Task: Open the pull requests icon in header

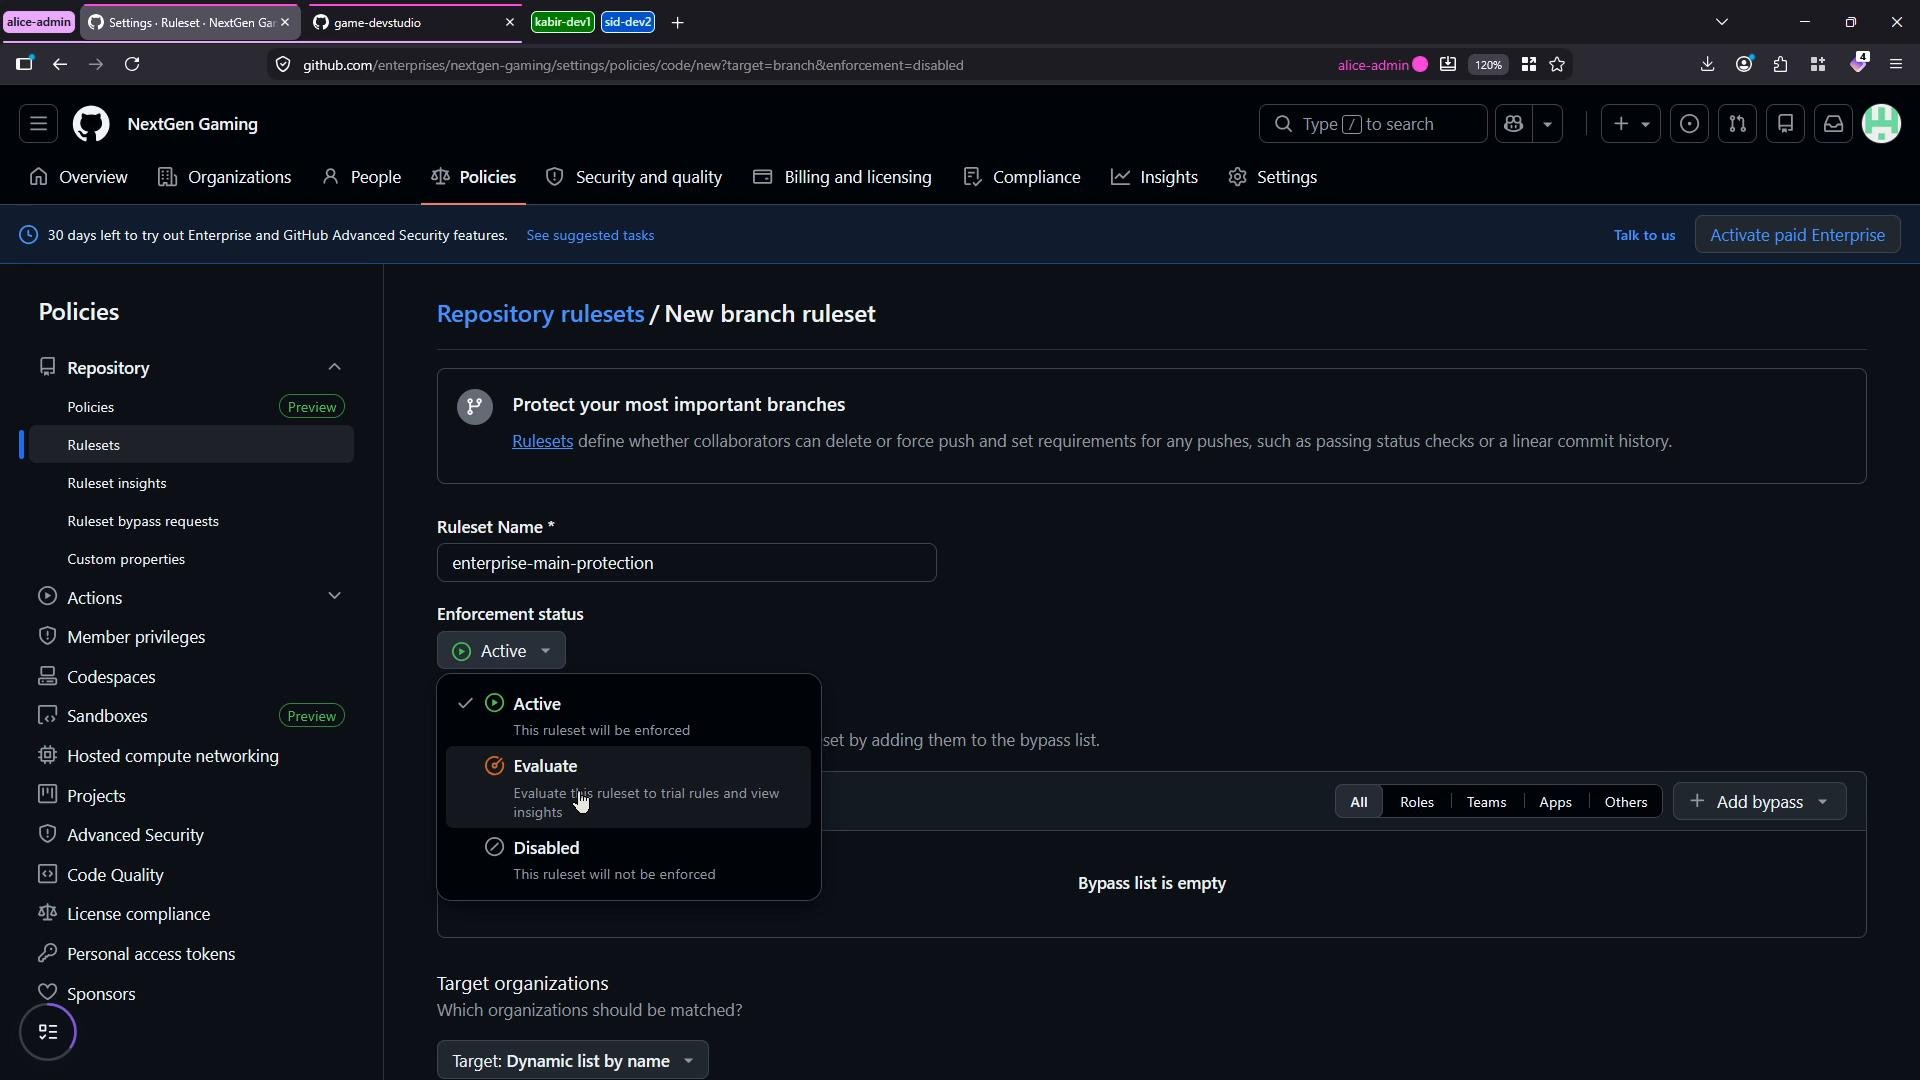Action: pyautogui.click(x=1738, y=124)
